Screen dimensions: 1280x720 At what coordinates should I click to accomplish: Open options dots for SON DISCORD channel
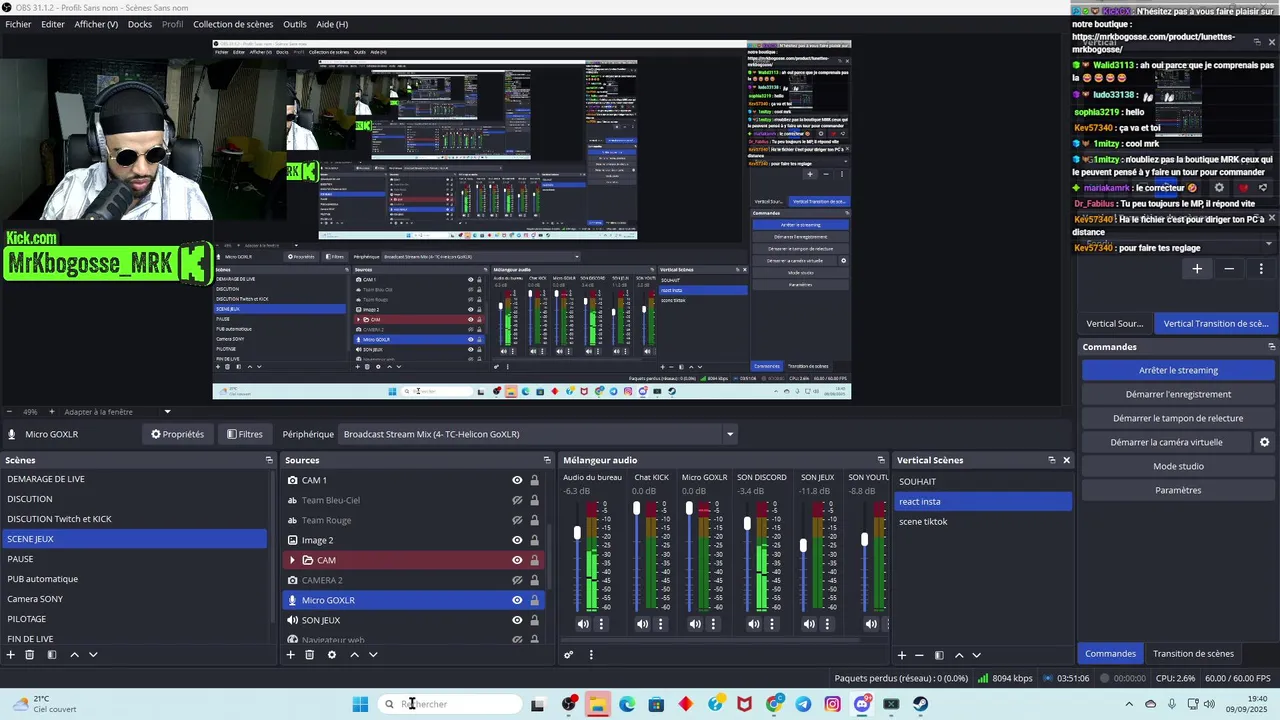pyautogui.click(x=772, y=624)
